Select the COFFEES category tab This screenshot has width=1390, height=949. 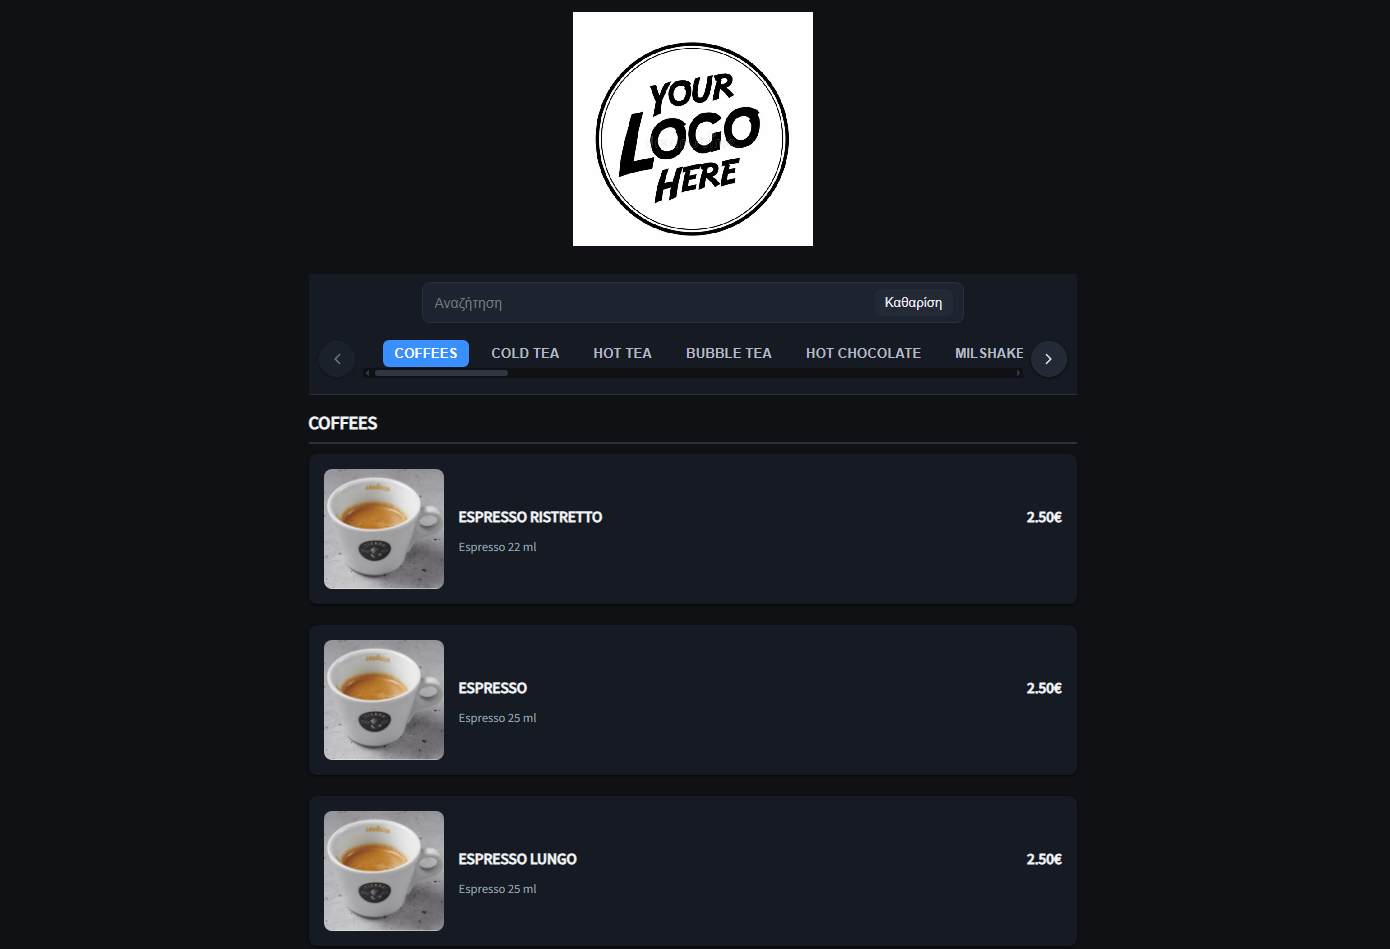point(426,353)
